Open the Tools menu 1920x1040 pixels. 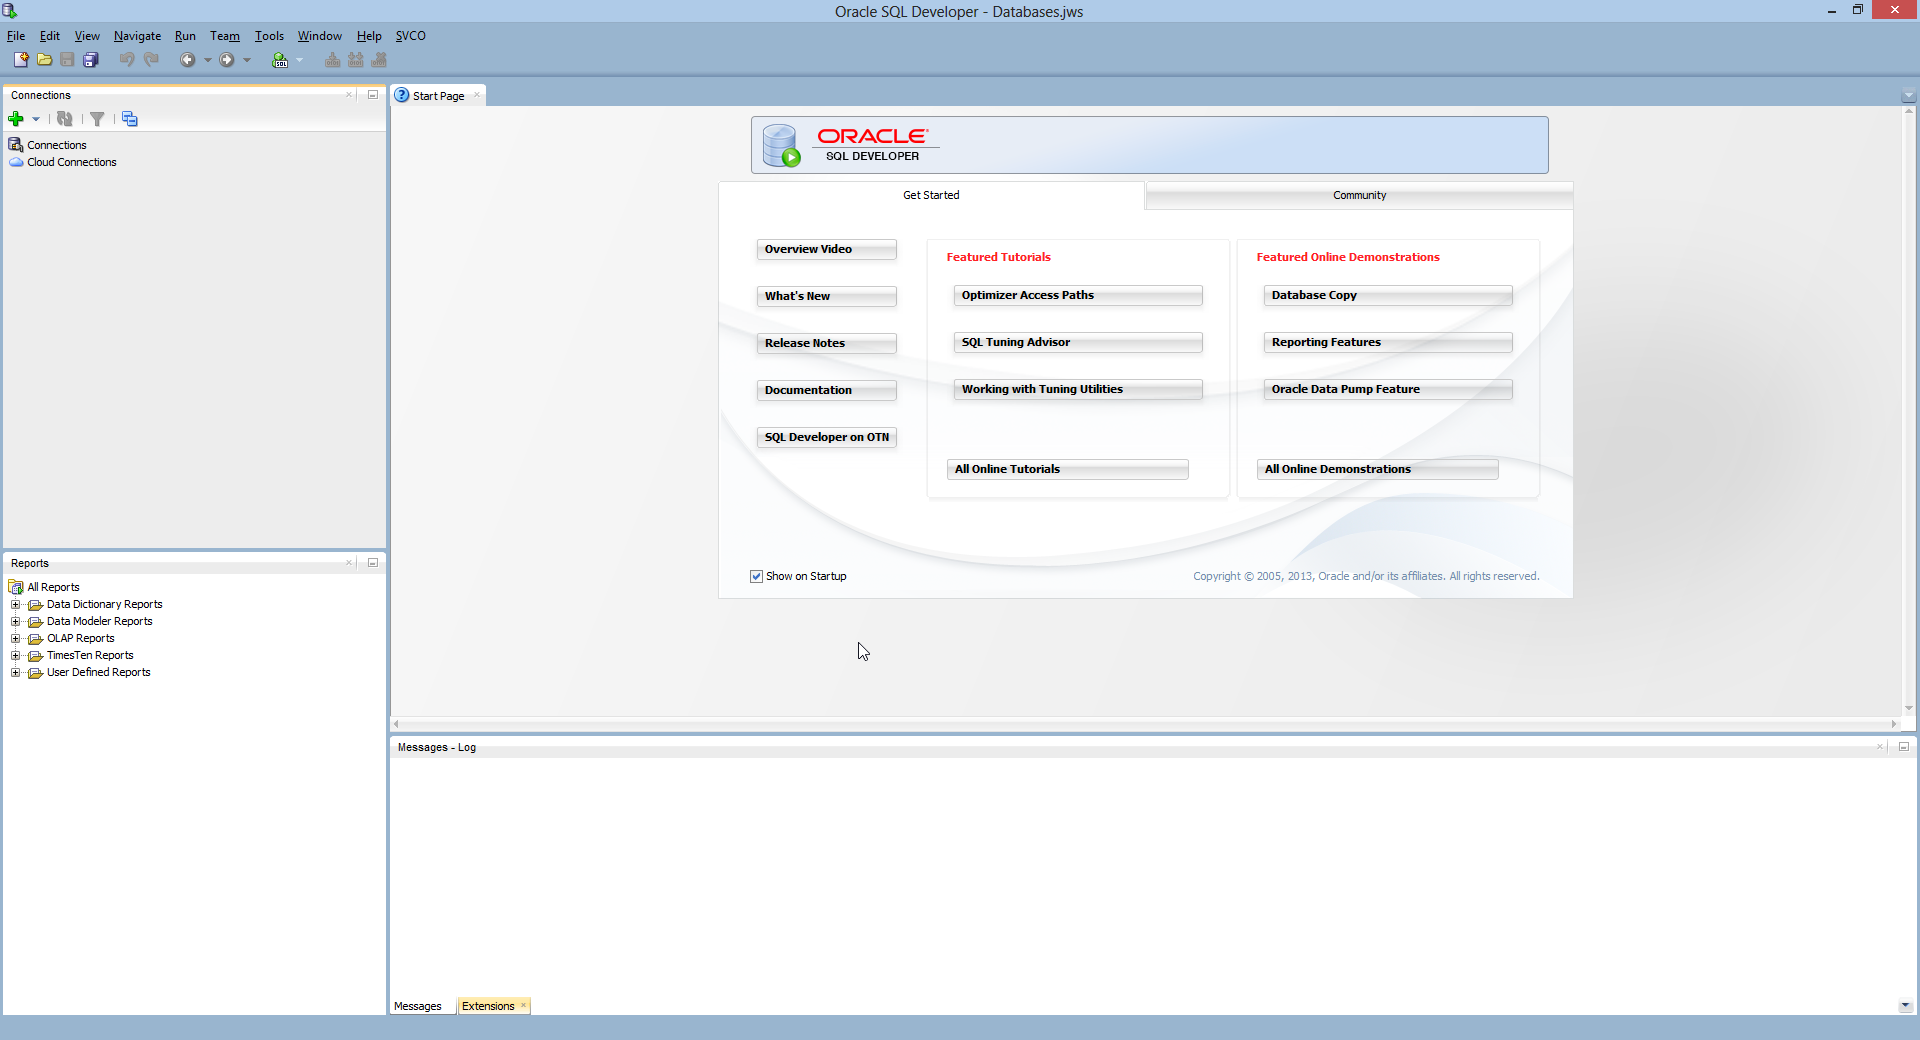[x=269, y=36]
